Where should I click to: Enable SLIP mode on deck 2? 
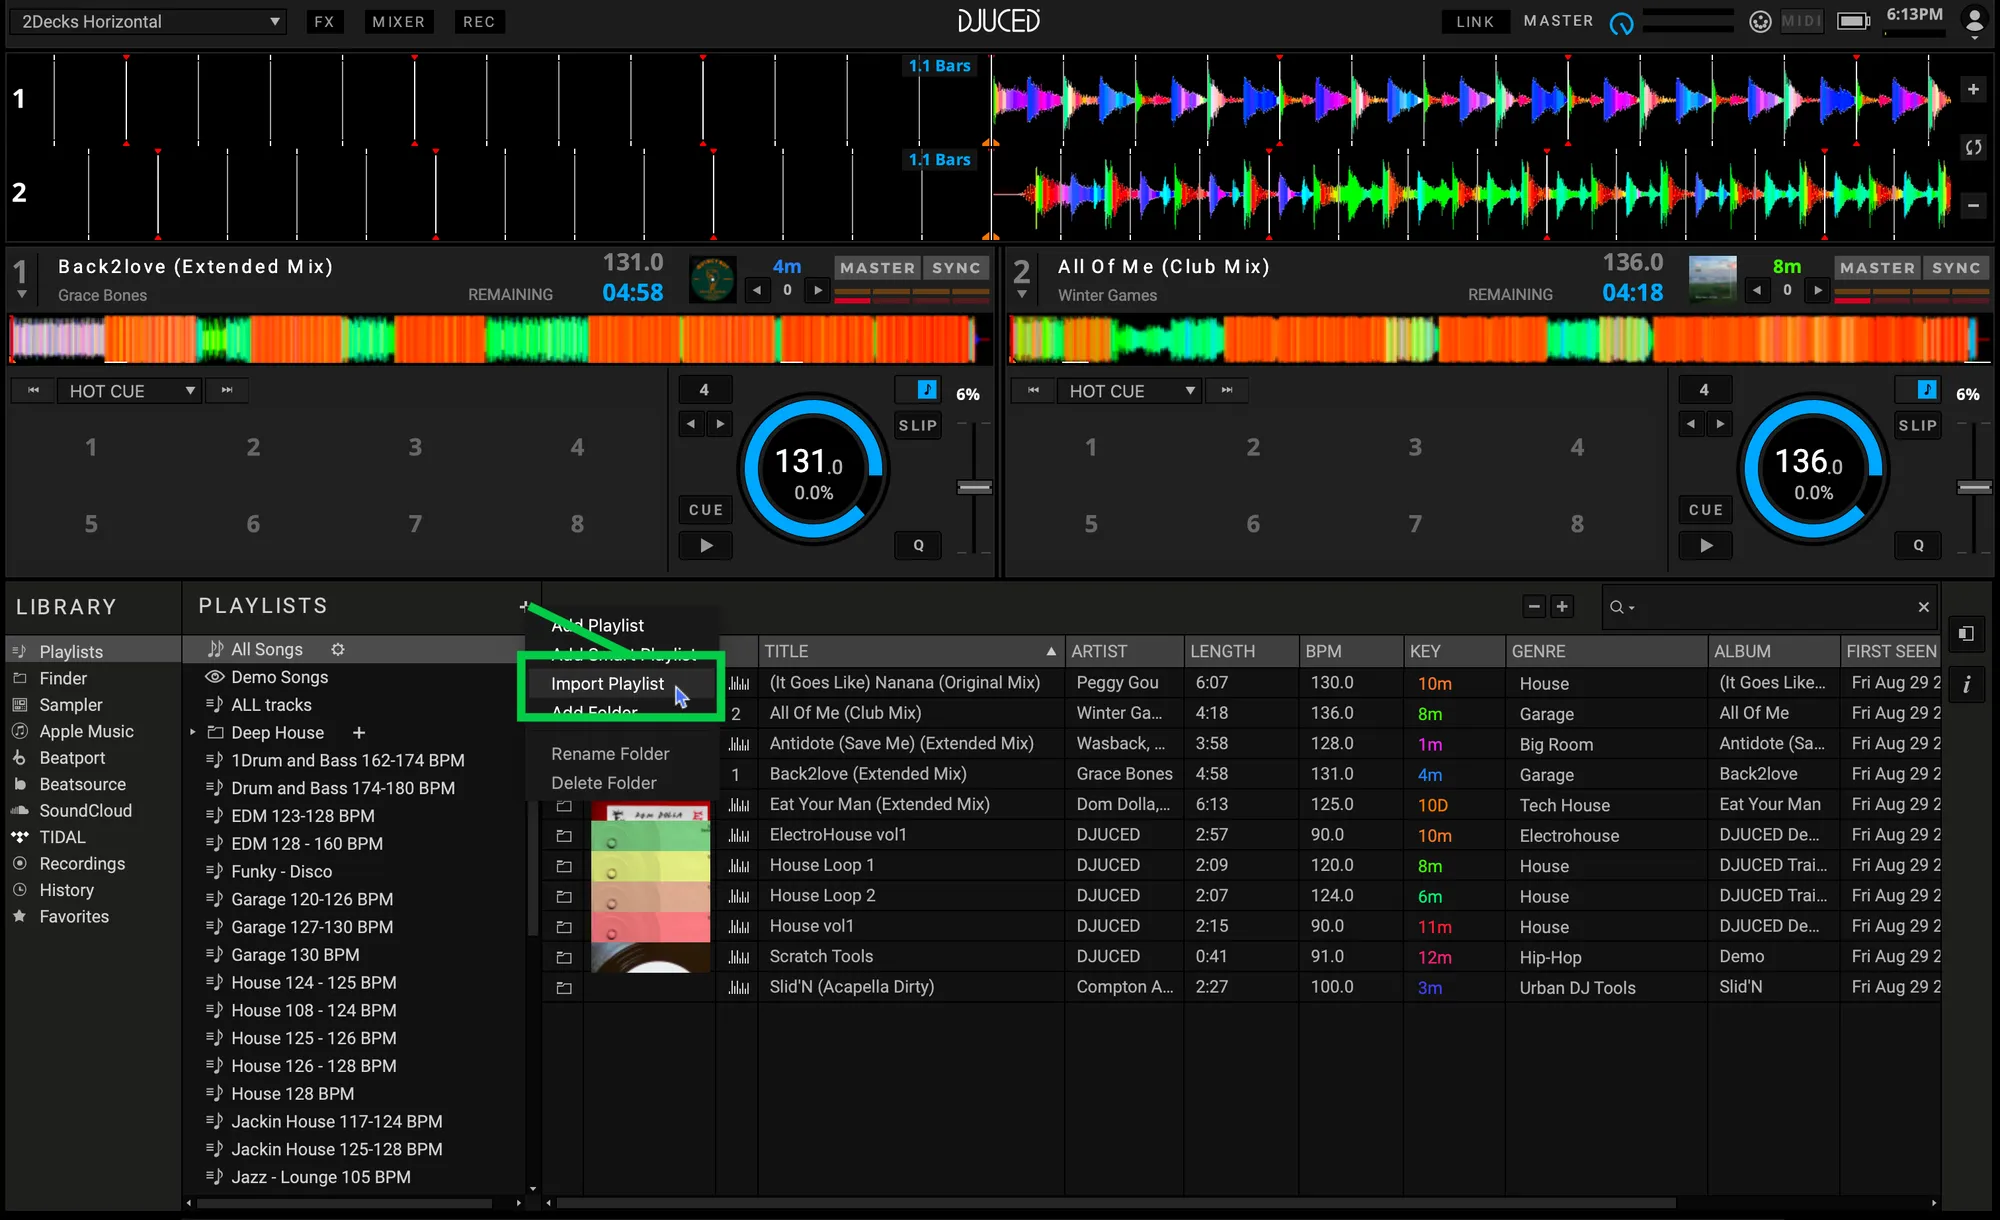tap(1917, 426)
